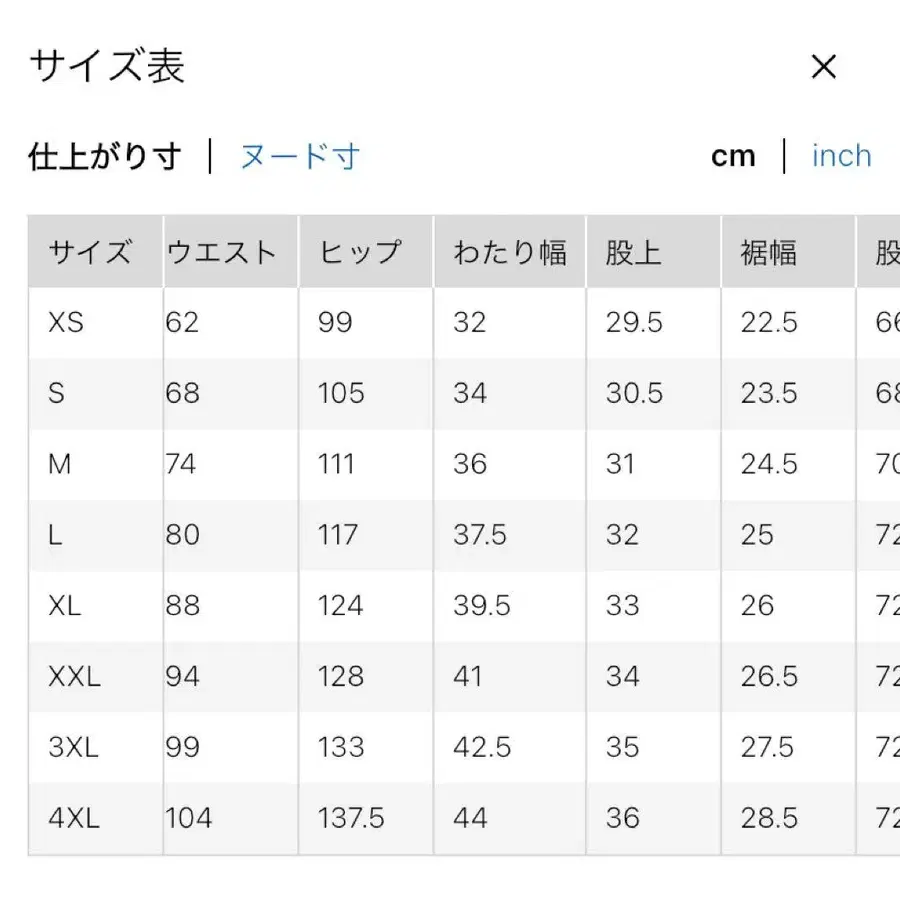Click the サイズ表 title heading
The image size is (900, 900).
106,66
